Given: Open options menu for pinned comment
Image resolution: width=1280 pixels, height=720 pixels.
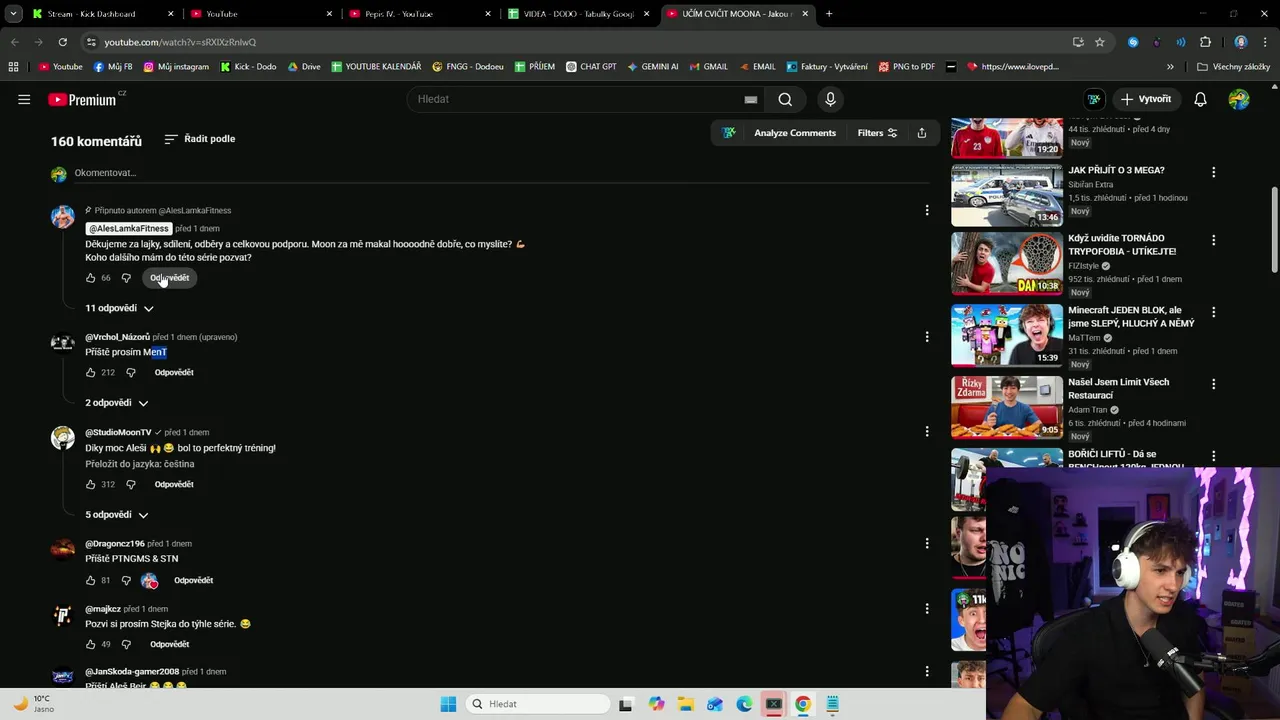Looking at the screenshot, I should tap(927, 210).
